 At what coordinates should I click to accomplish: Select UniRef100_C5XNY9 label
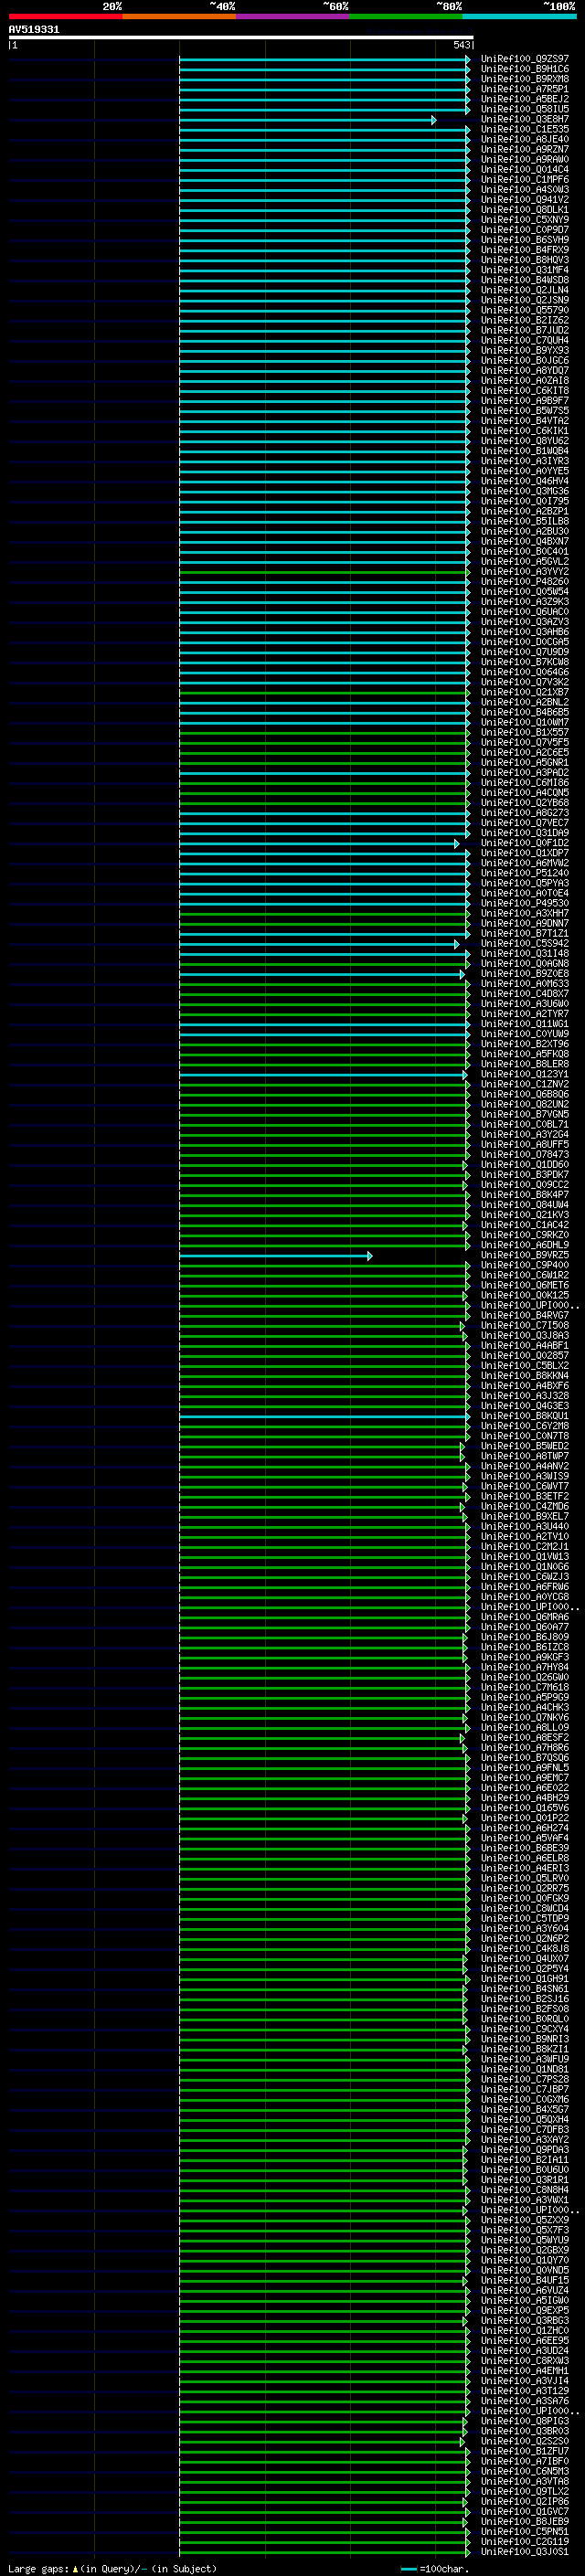pos(524,220)
